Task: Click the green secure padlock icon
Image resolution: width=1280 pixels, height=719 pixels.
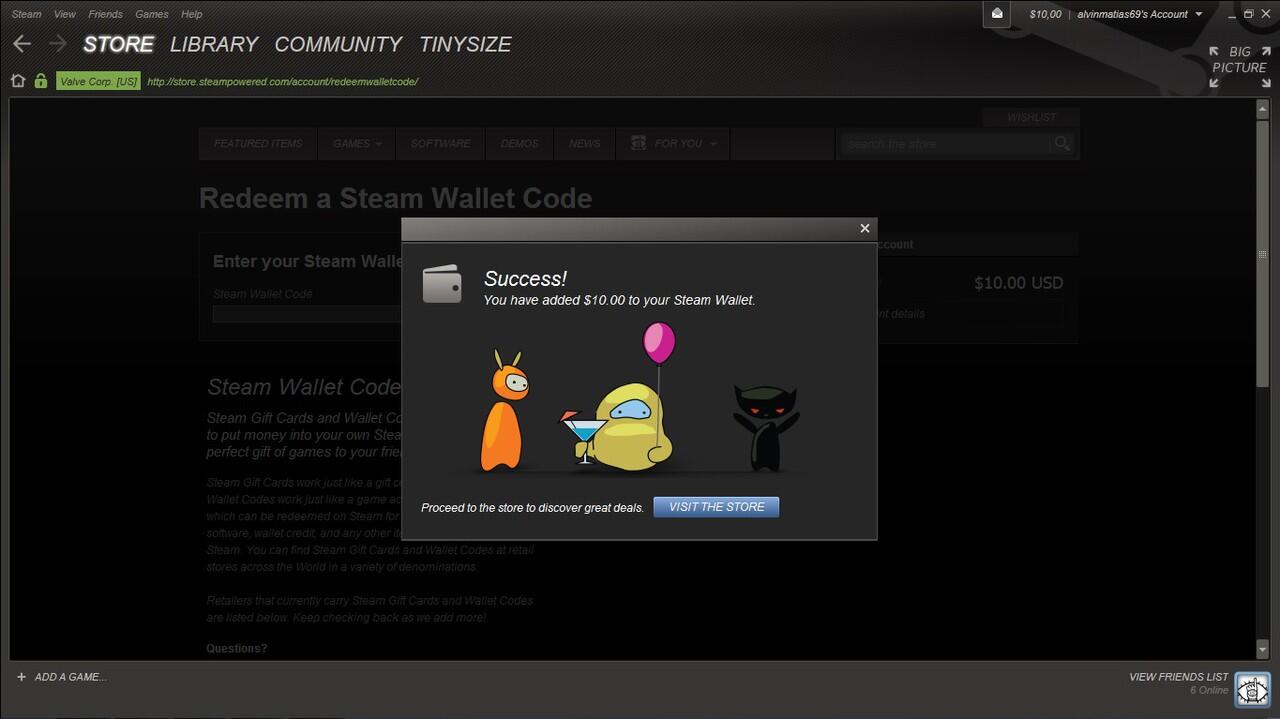Action: (41, 81)
